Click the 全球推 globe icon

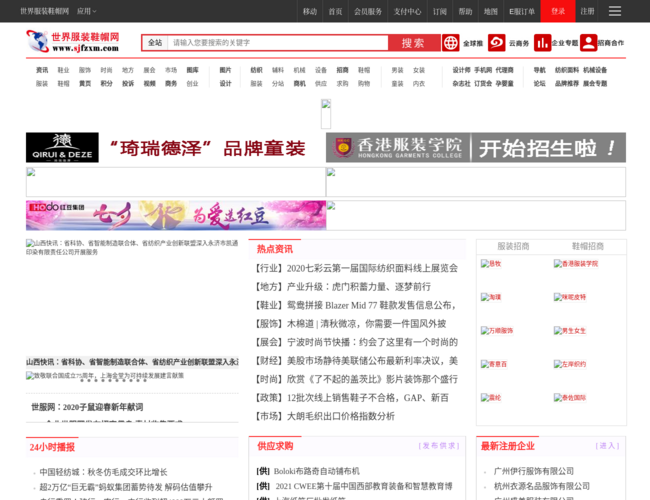coord(451,43)
